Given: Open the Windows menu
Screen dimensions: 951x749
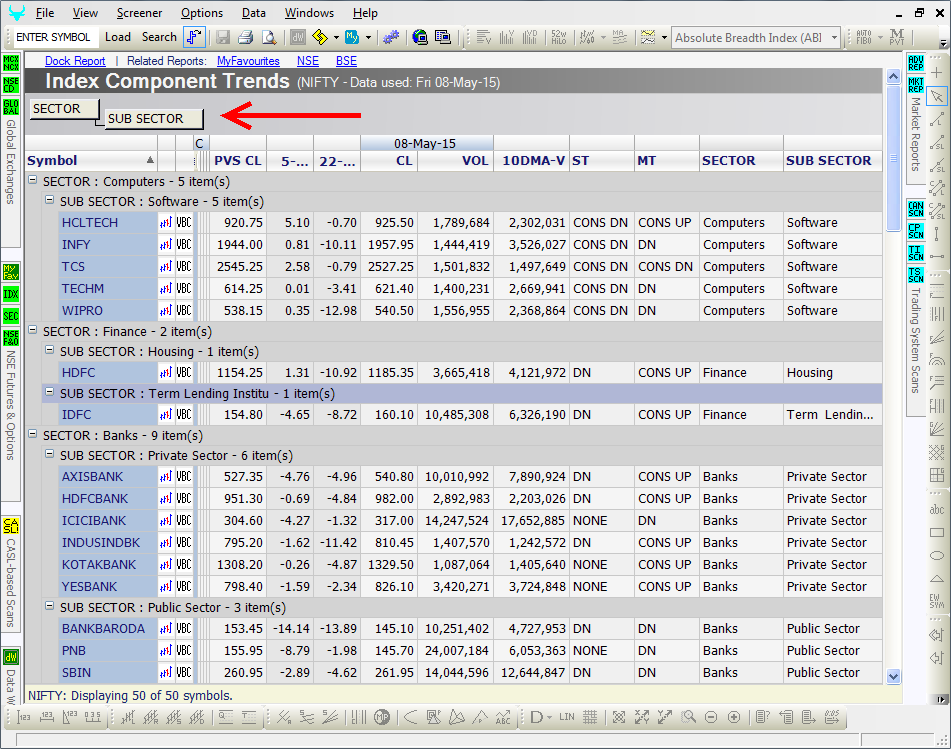Looking at the screenshot, I should point(309,13).
